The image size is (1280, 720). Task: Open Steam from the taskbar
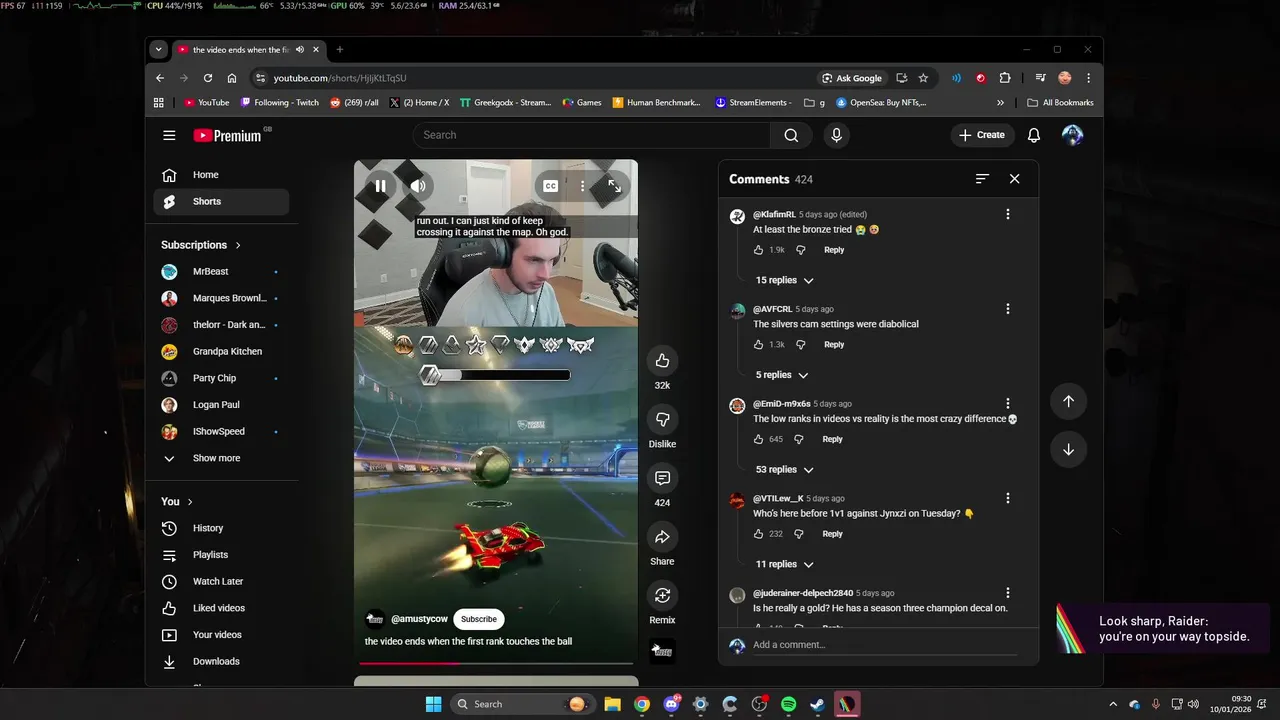coord(817,704)
